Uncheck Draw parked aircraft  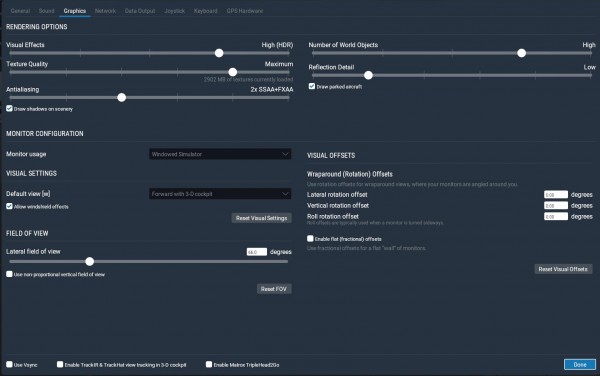pyautogui.click(x=312, y=86)
